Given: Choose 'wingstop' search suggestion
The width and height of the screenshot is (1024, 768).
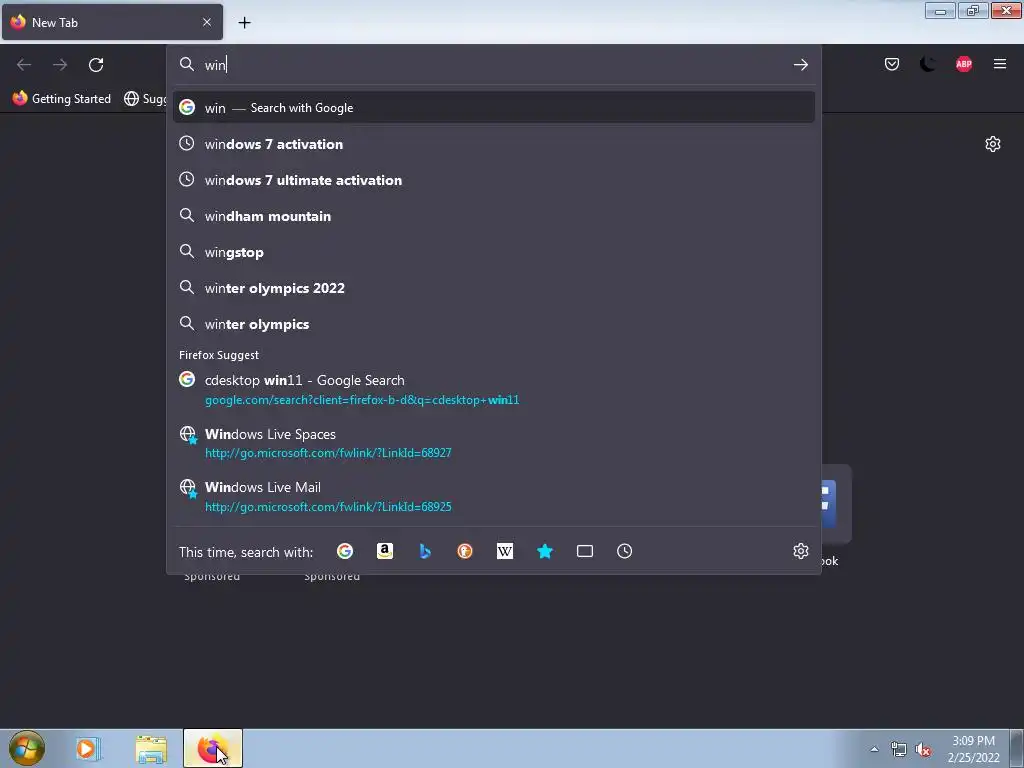Looking at the screenshot, I should pyautogui.click(x=494, y=251).
